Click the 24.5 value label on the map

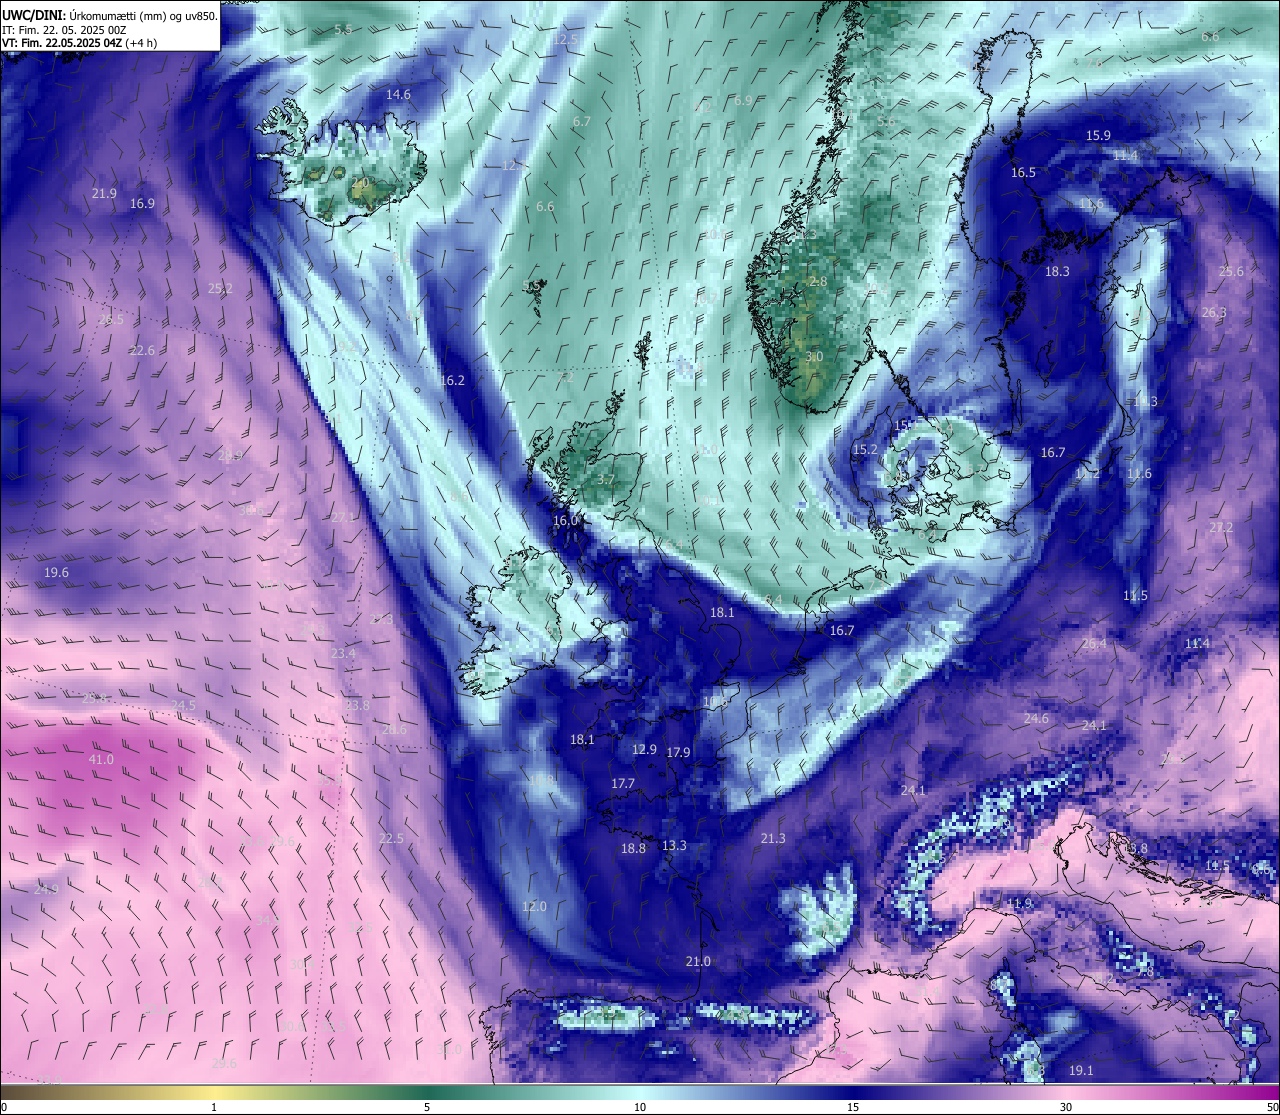[184, 705]
